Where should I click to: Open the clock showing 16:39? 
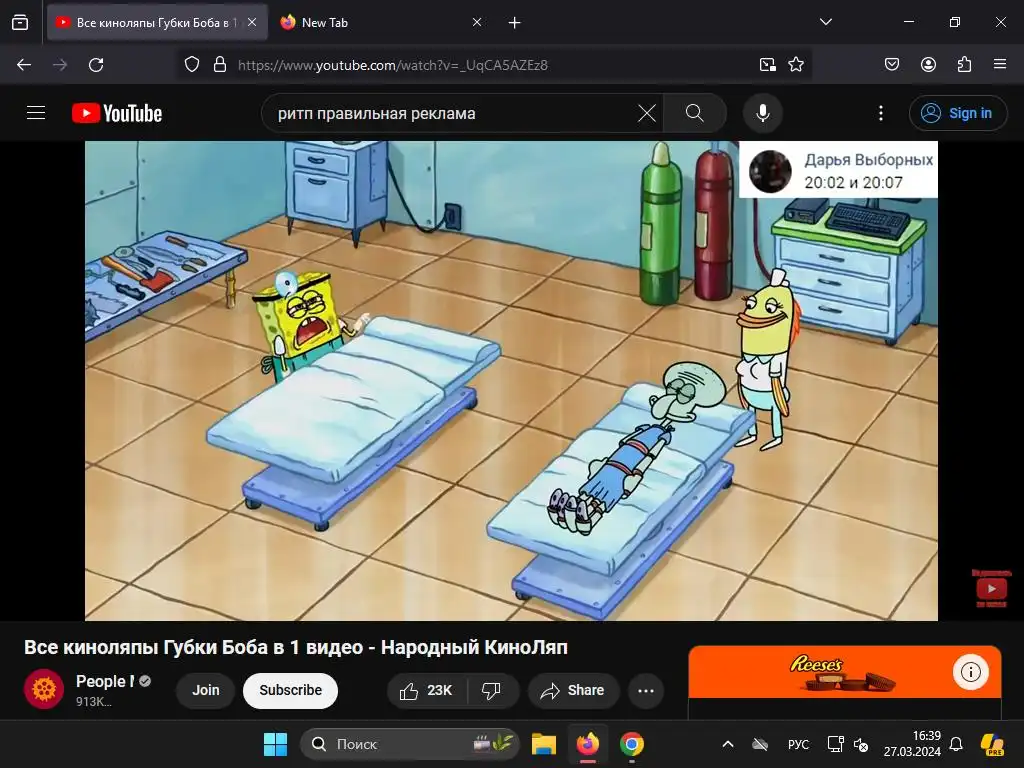[912, 744]
